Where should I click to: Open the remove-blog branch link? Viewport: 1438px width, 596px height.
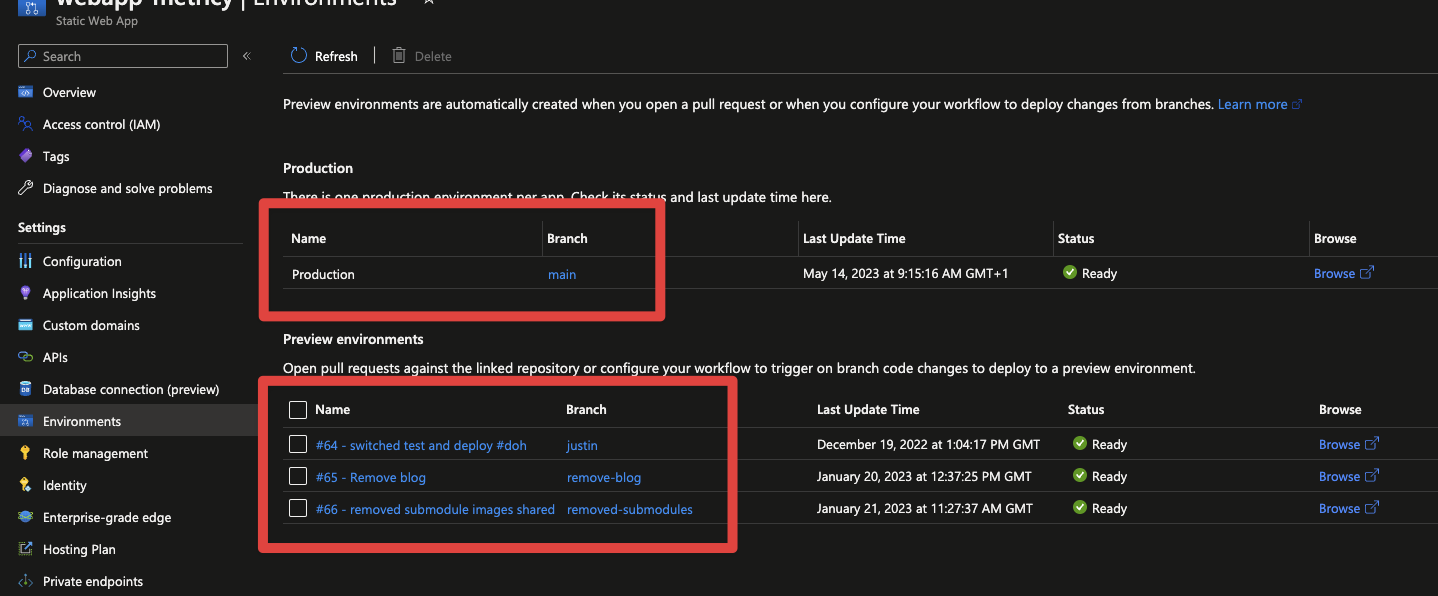604,477
